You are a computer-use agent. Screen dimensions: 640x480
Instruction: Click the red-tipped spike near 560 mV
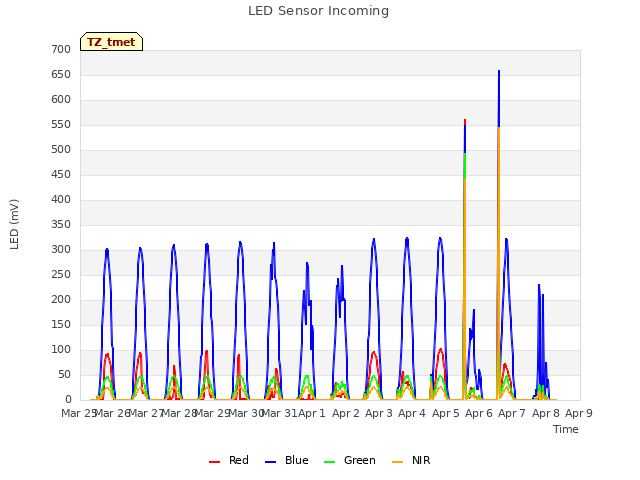click(x=465, y=121)
